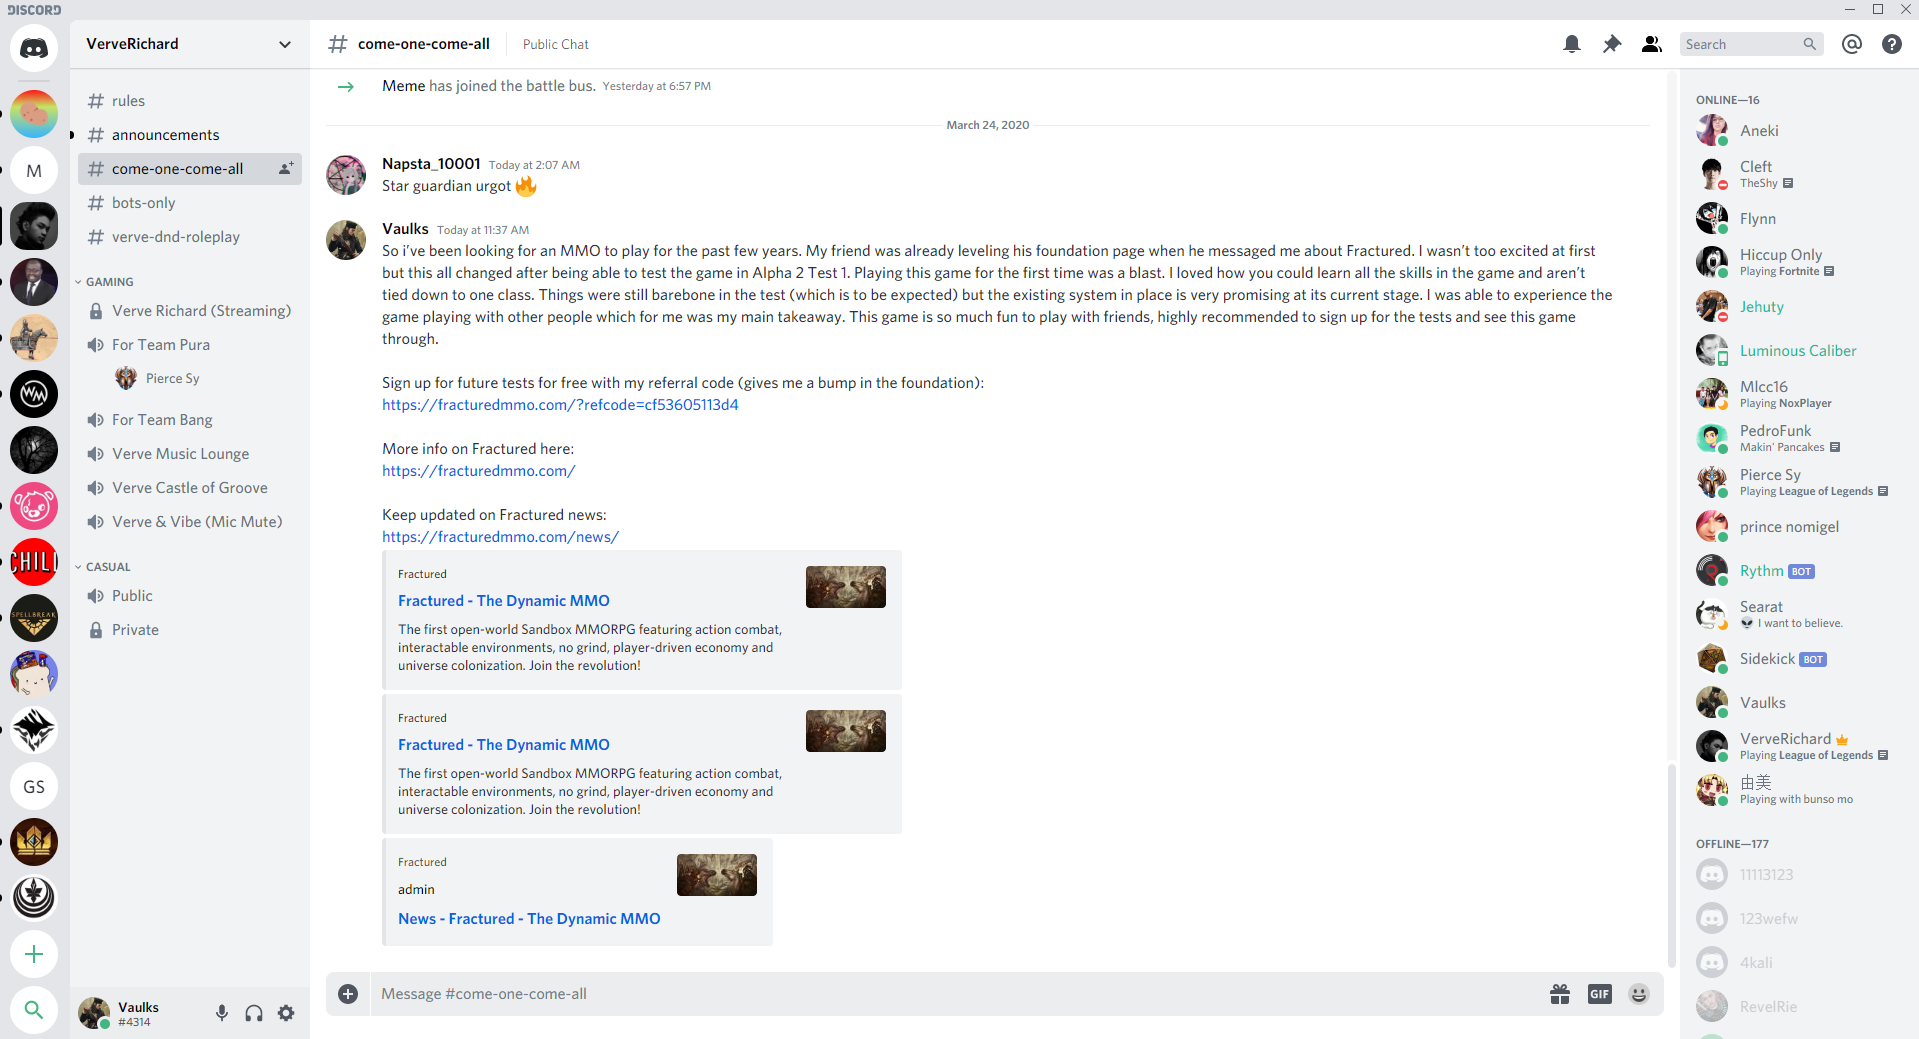Toggle deafen headphones icon
Image resolution: width=1919 pixels, height=1039 pixels.
(254, 1013)
